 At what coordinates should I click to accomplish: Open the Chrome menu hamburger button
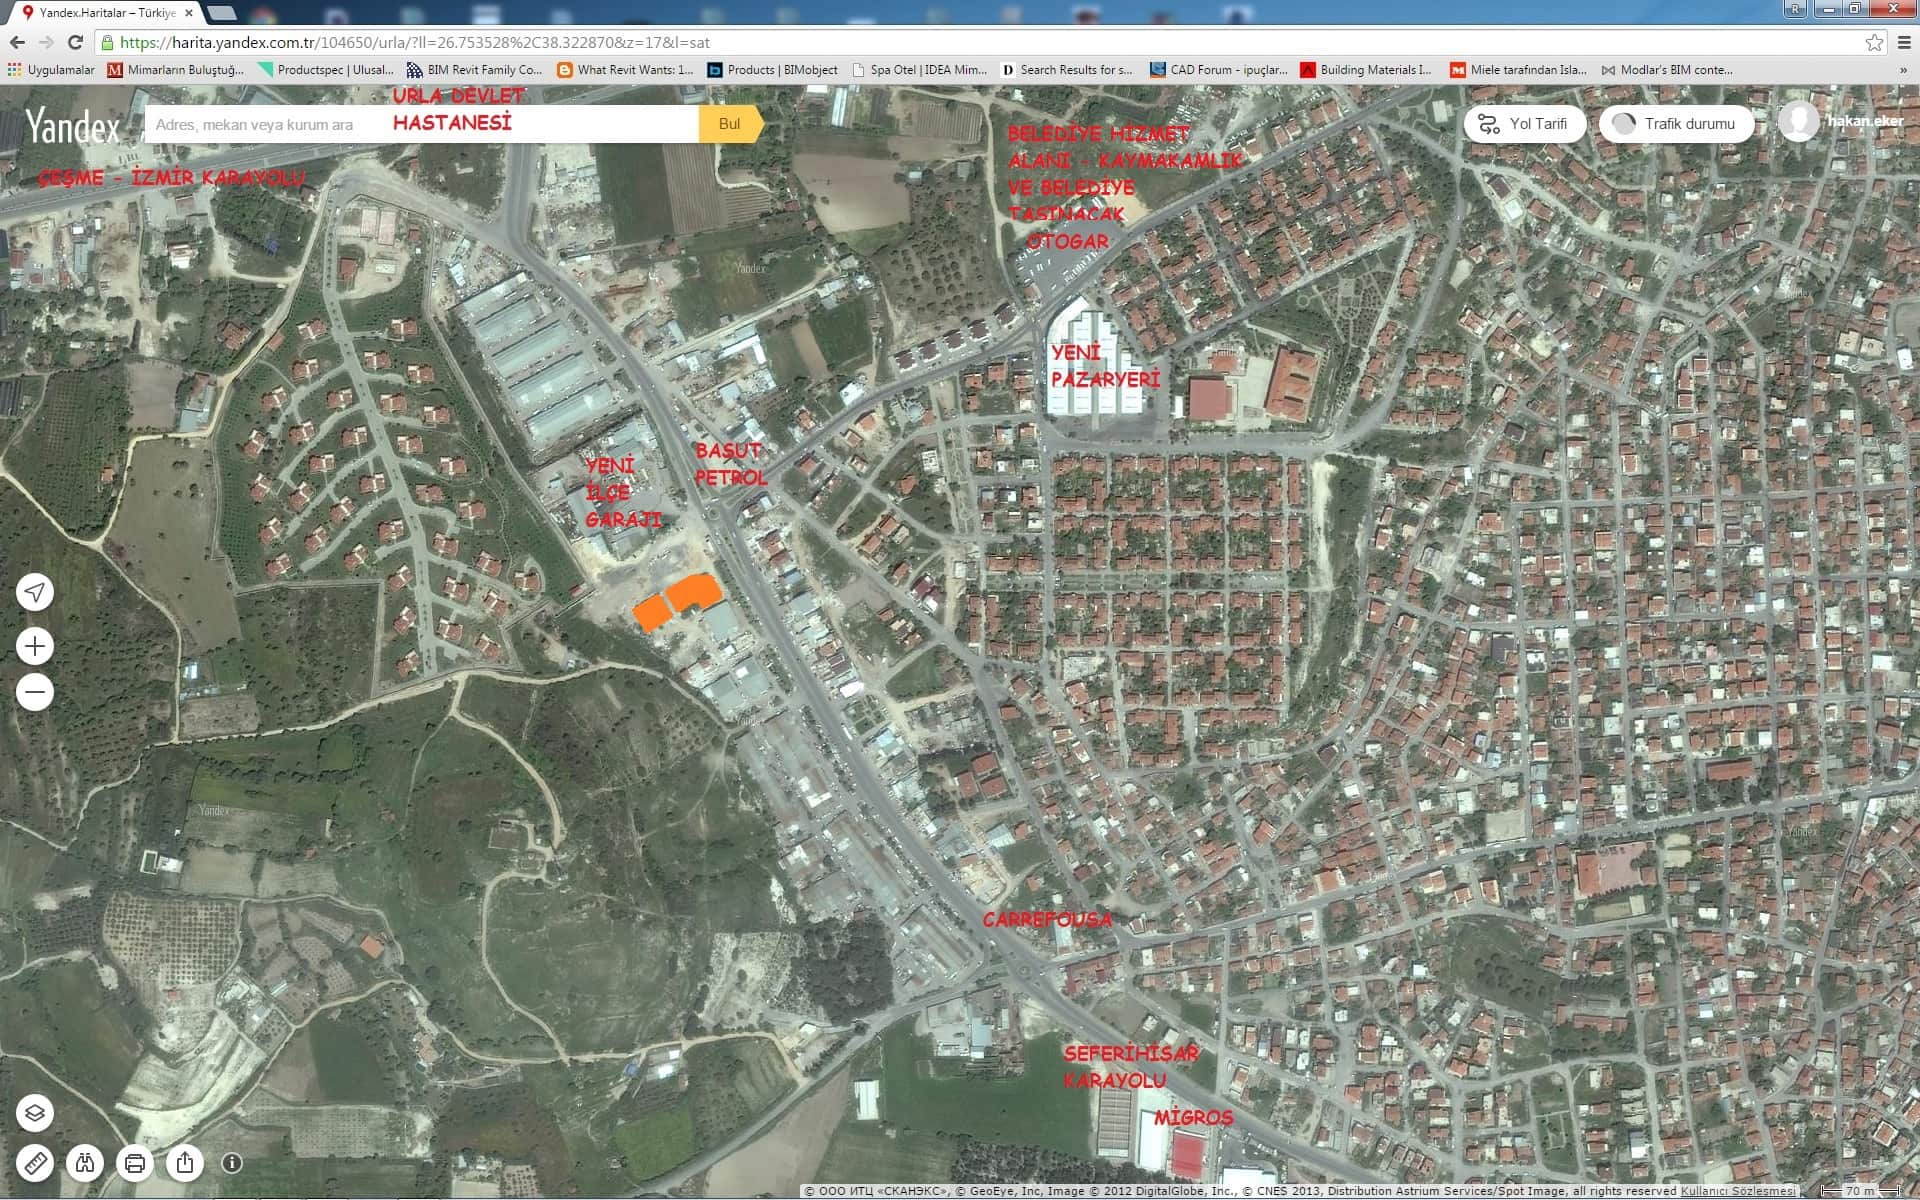point(1904,43)
